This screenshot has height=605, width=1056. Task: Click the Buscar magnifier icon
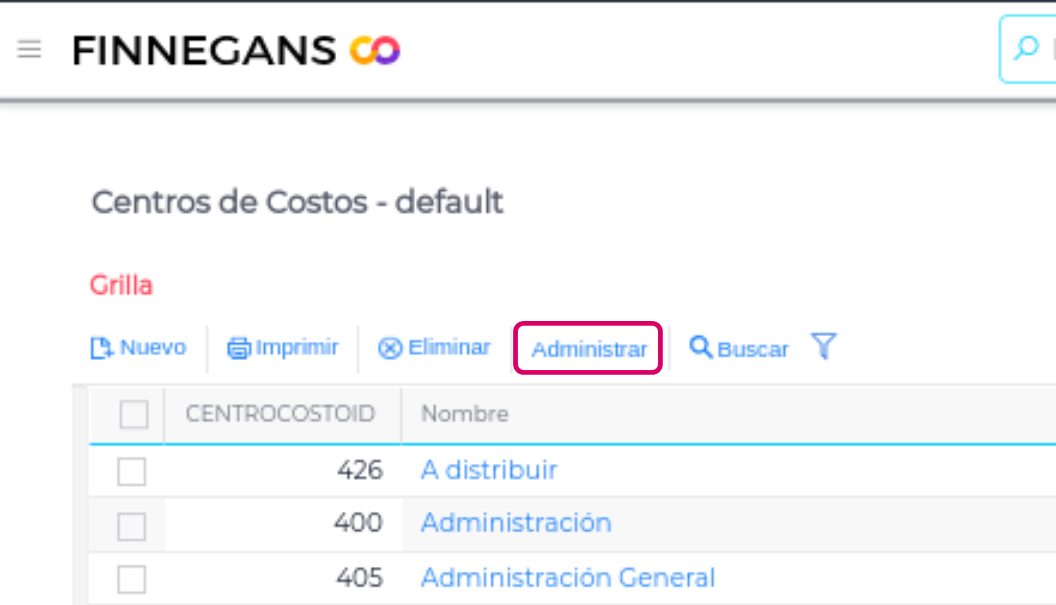click(701, 348)
